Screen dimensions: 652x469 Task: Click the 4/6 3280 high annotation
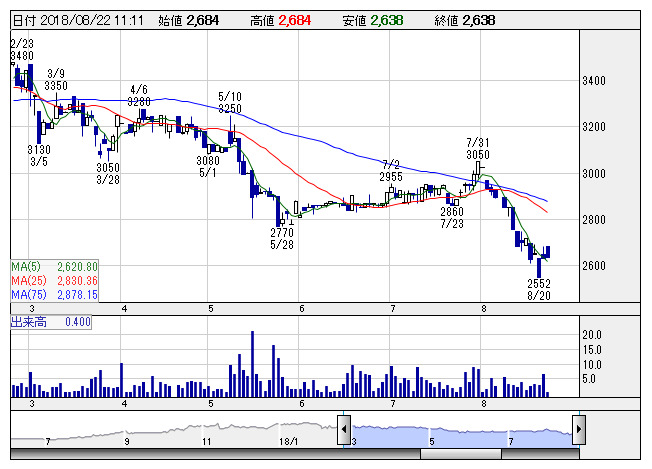(x=139, y=96)
